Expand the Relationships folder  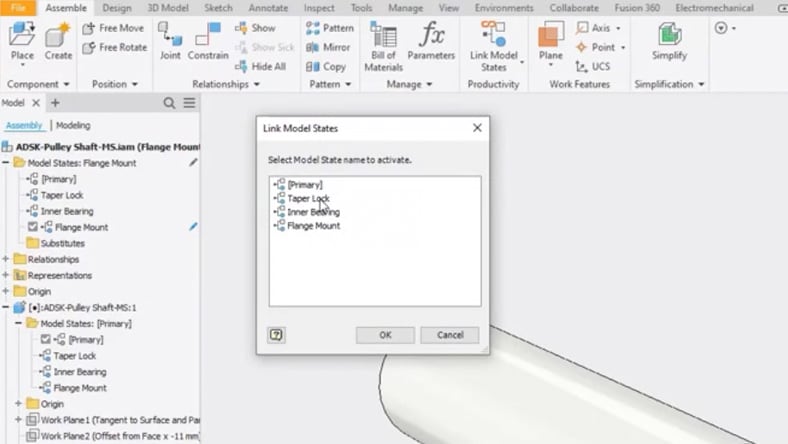pyautogui.click(x=6, y=259)
